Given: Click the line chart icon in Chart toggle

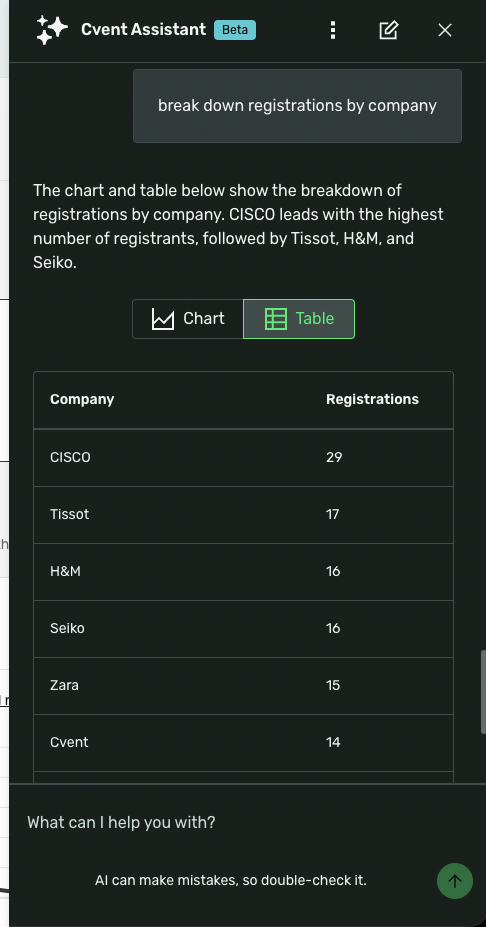Looking at the screenshot, I should click(163, 319).
